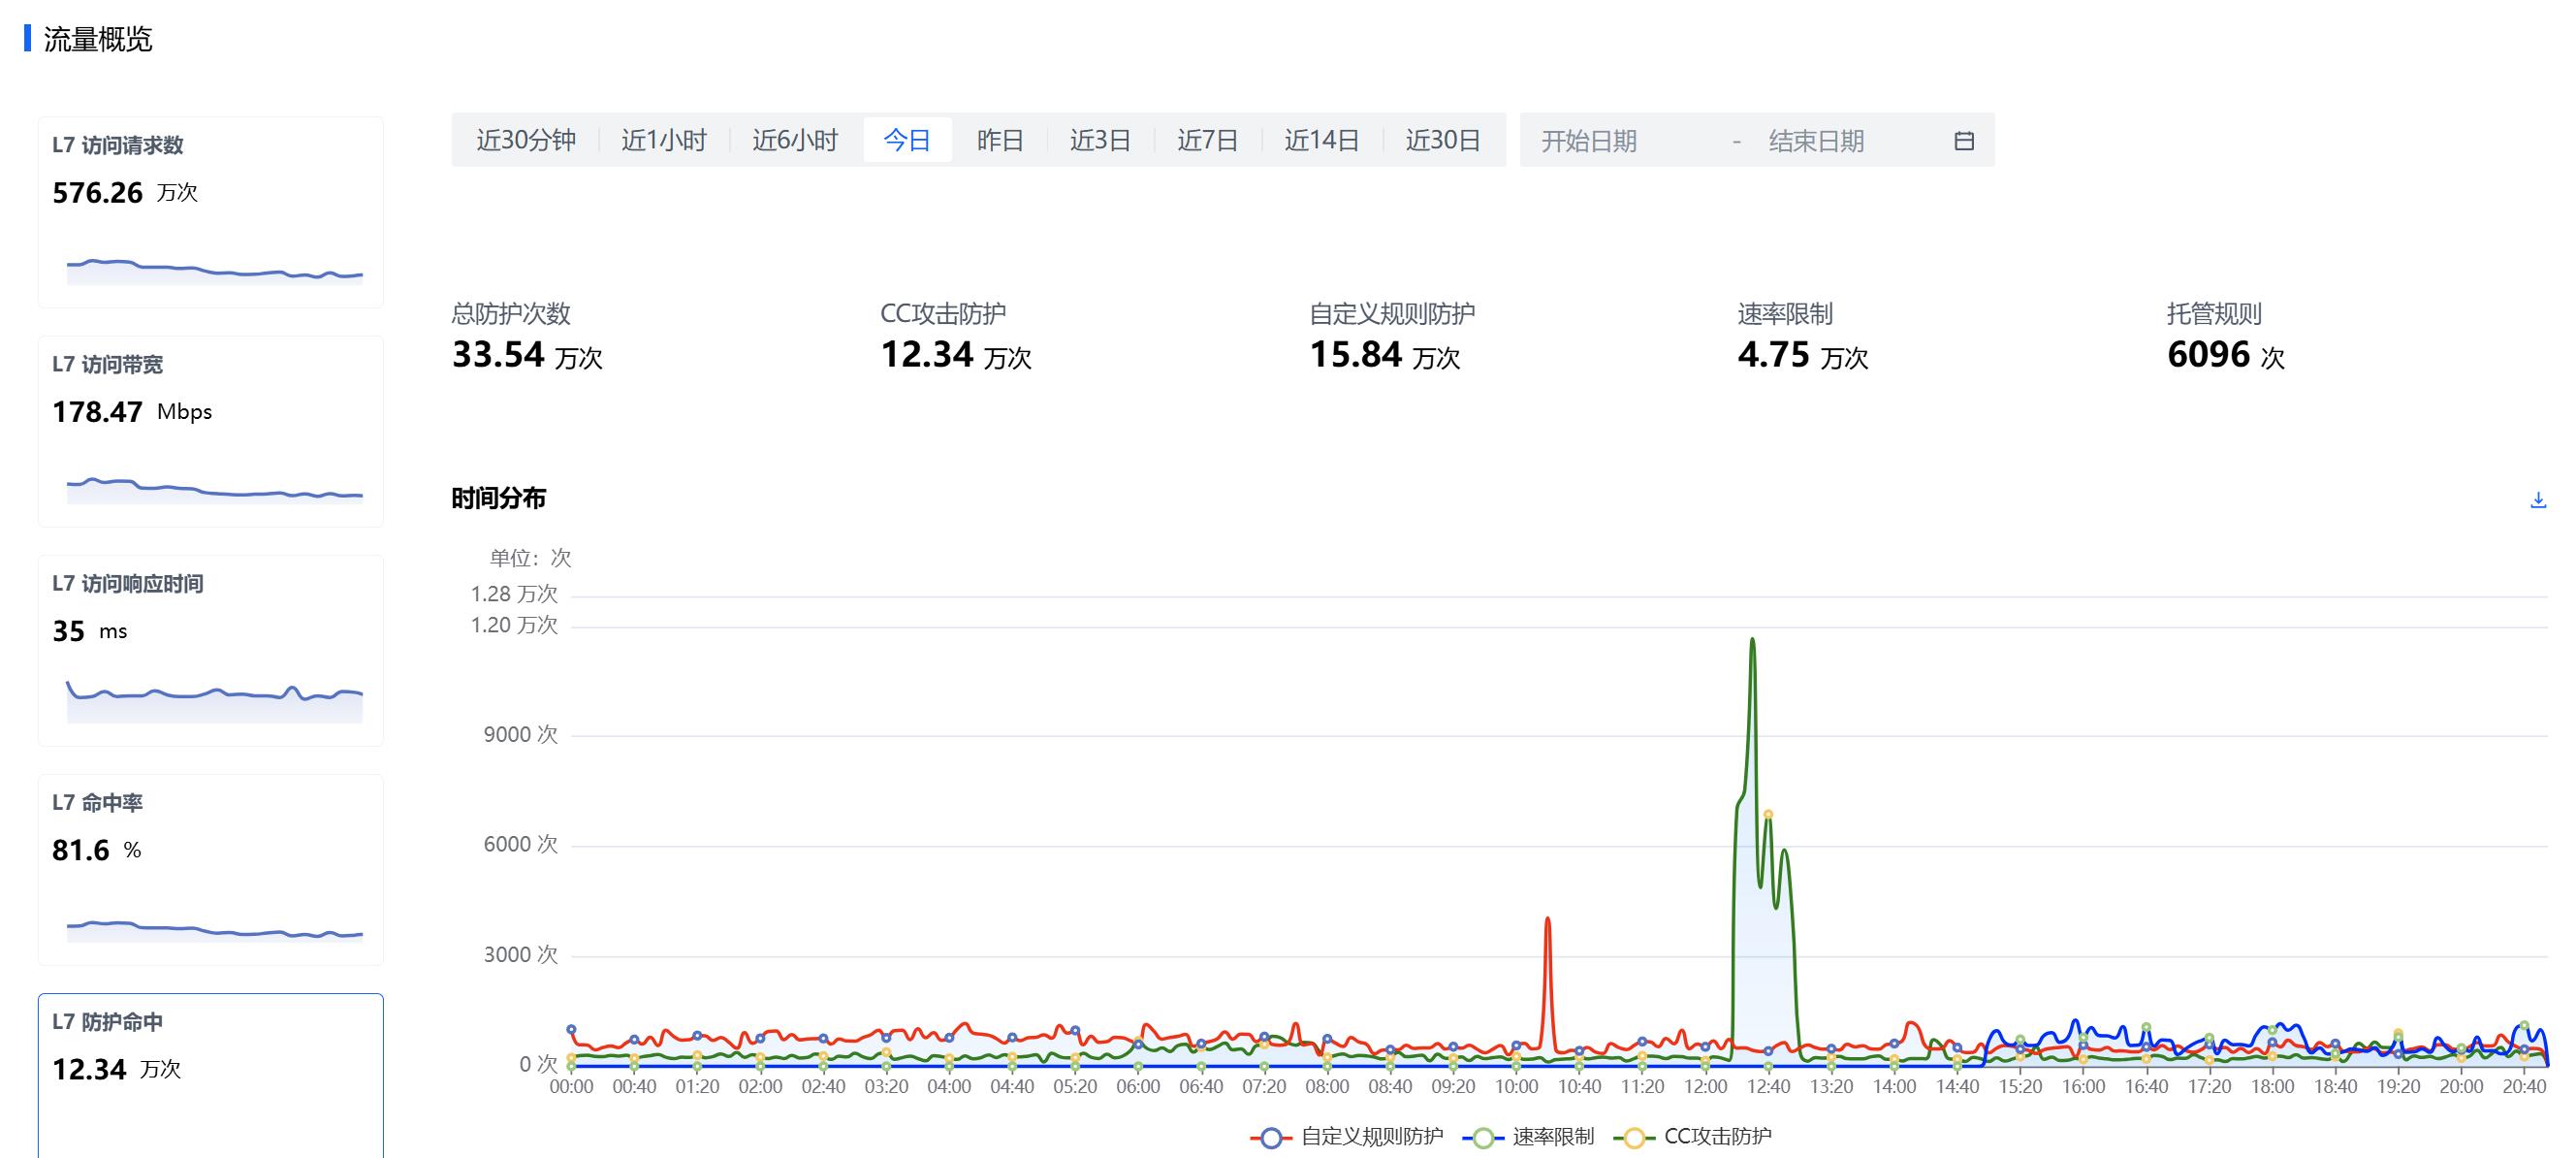This screenshot has height=1158, width=2576.
Task: Select the 近1小时 time range
Action: point(664,140)
